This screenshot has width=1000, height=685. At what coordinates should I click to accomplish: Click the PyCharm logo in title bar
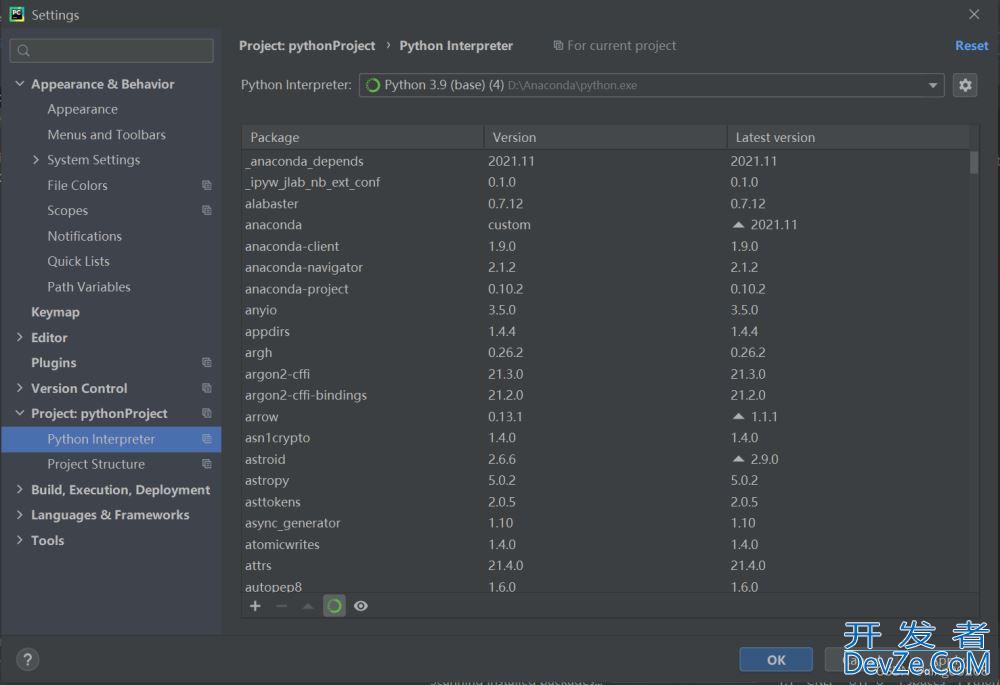[17, 14]
